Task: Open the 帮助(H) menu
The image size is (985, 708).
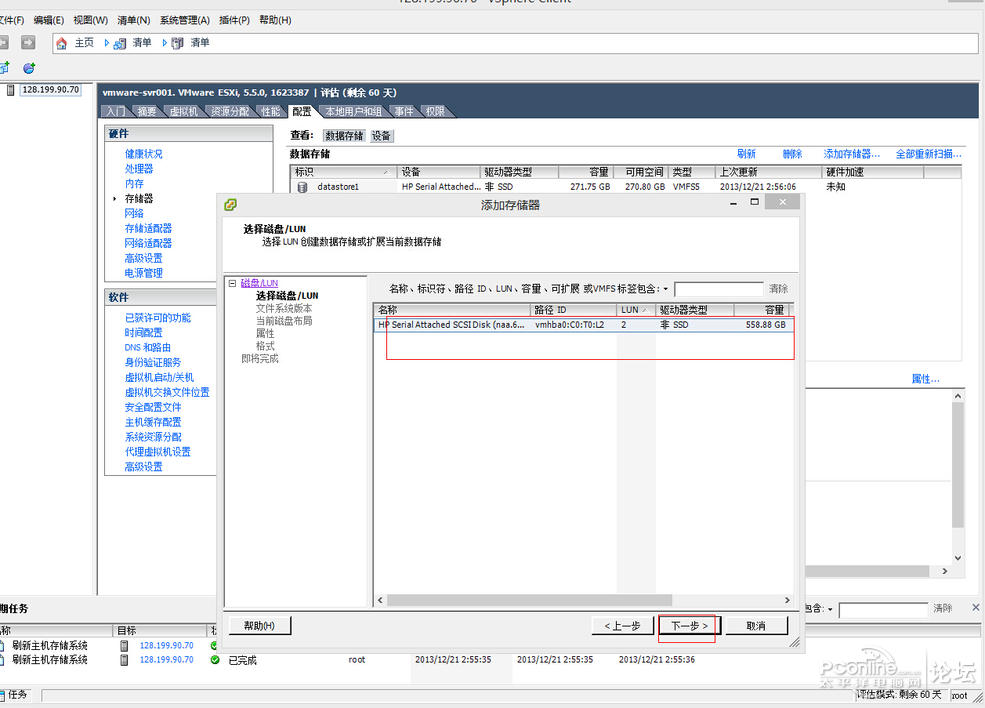Action: pyautogui.click(x=275, y=20)
